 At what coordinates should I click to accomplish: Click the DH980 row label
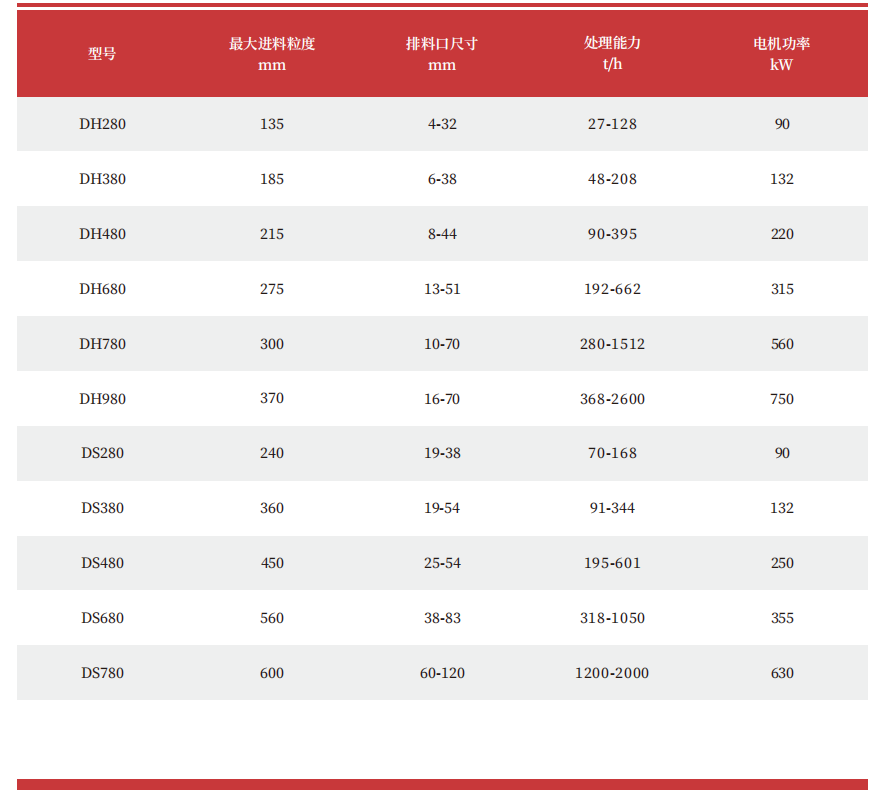[x=103, y=399]
